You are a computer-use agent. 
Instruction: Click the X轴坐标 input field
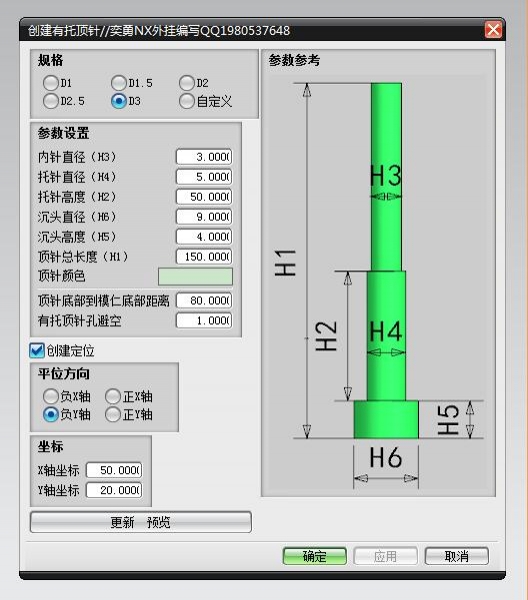pos(114,470)
